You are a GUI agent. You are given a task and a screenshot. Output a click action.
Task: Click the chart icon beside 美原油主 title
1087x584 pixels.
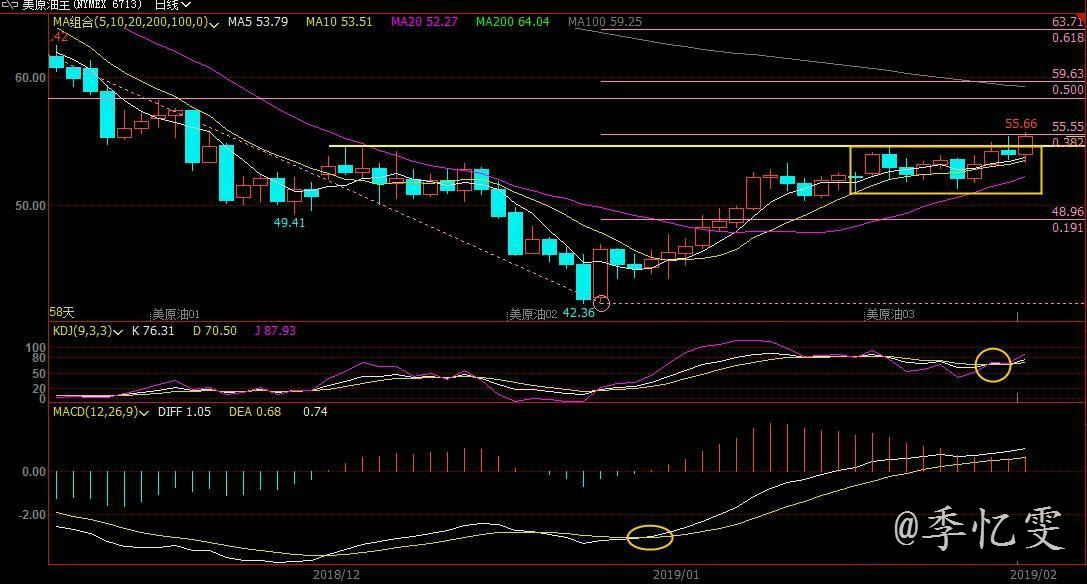(8, 5)
